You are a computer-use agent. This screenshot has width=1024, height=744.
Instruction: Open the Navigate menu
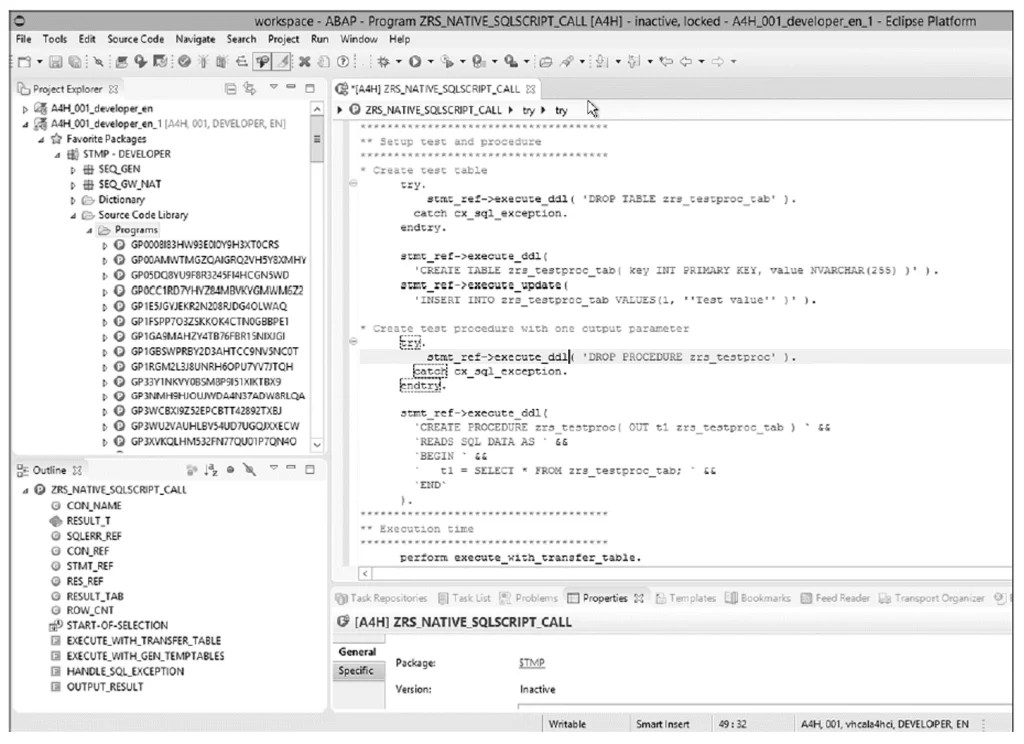click(x=195, y=39)
